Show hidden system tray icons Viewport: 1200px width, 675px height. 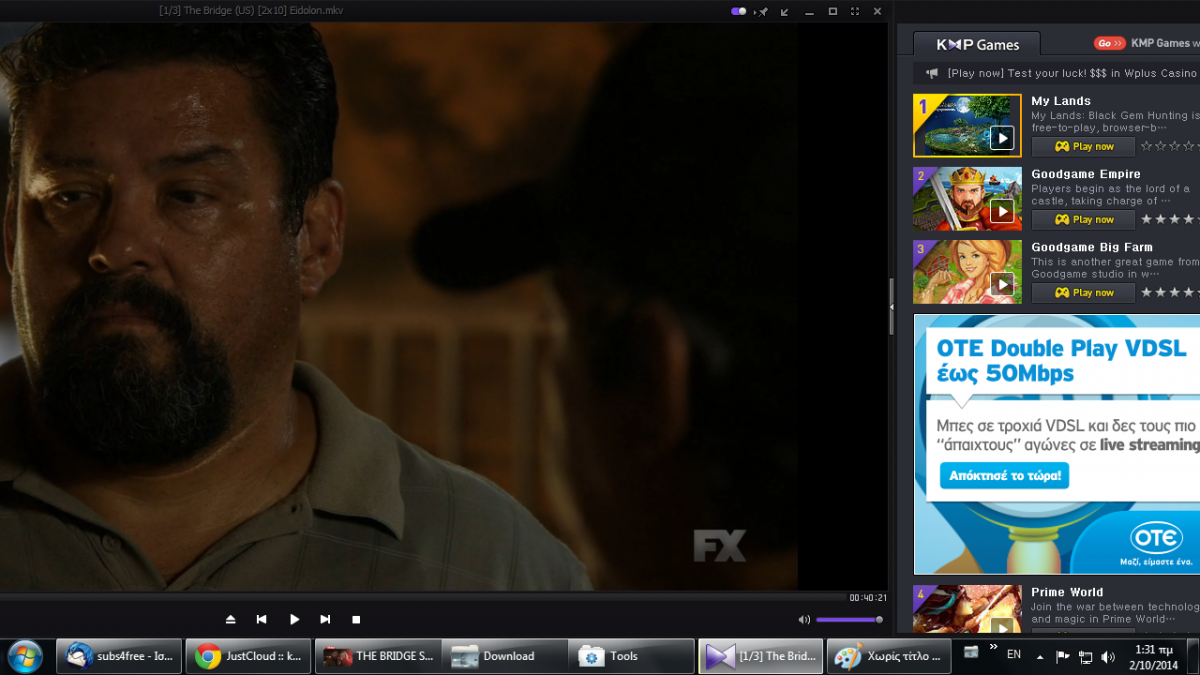(1041, 657)
